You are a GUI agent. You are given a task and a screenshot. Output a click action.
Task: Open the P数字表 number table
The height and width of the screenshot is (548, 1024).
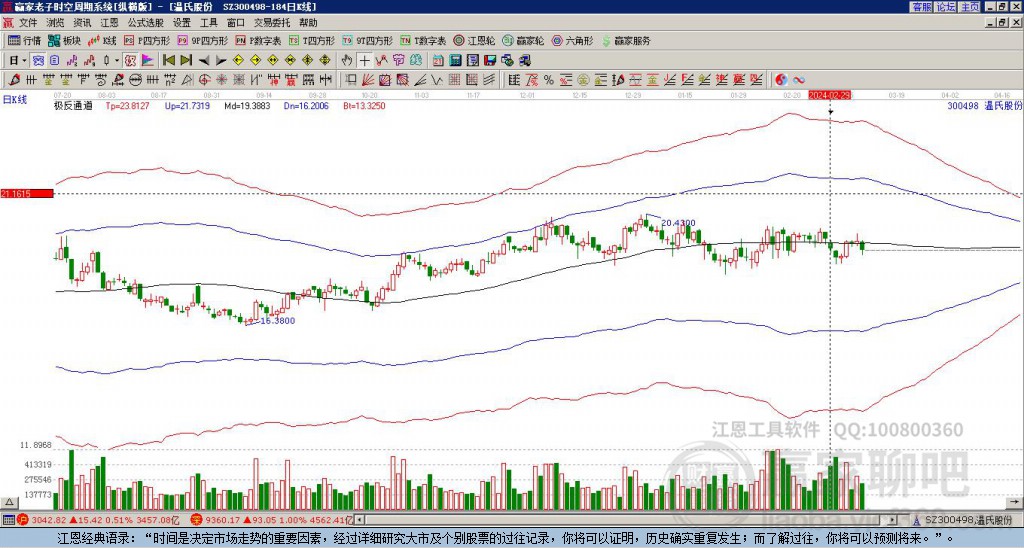pos(259,40)
